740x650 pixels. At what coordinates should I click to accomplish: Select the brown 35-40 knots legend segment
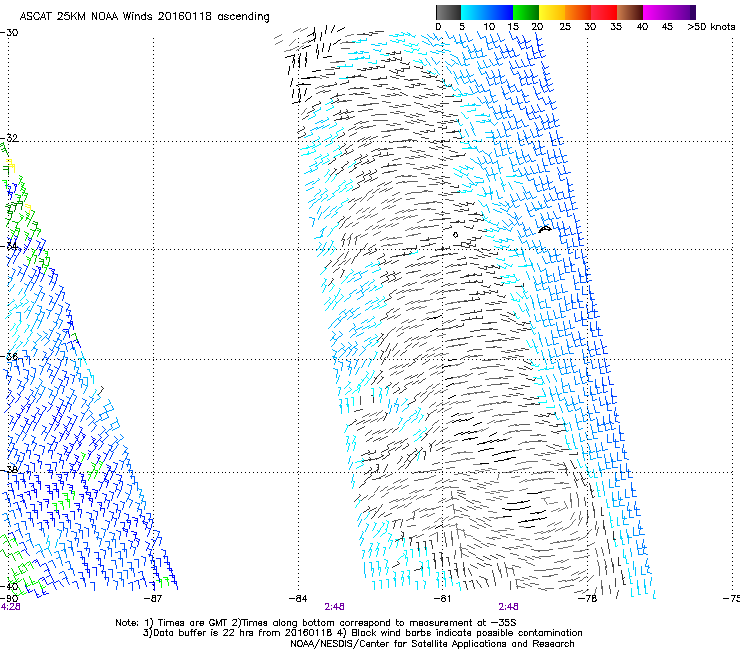[630, 12]
